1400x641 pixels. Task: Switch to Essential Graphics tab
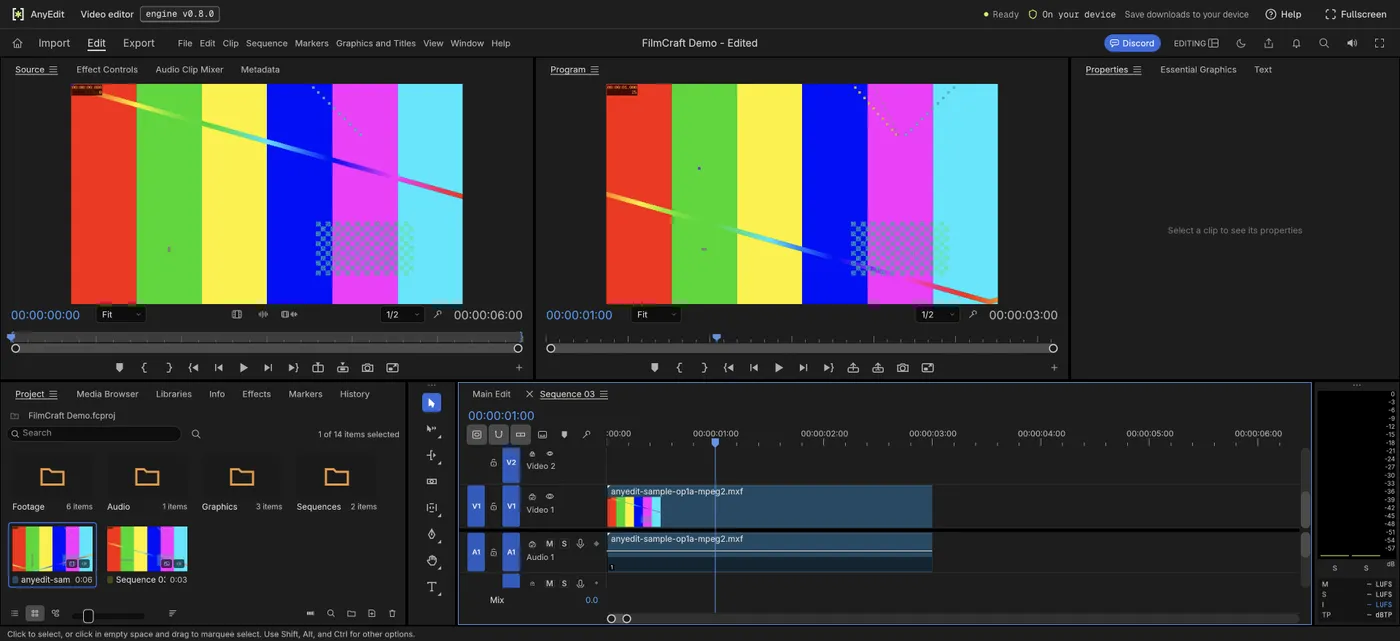tap(1198, 70)
